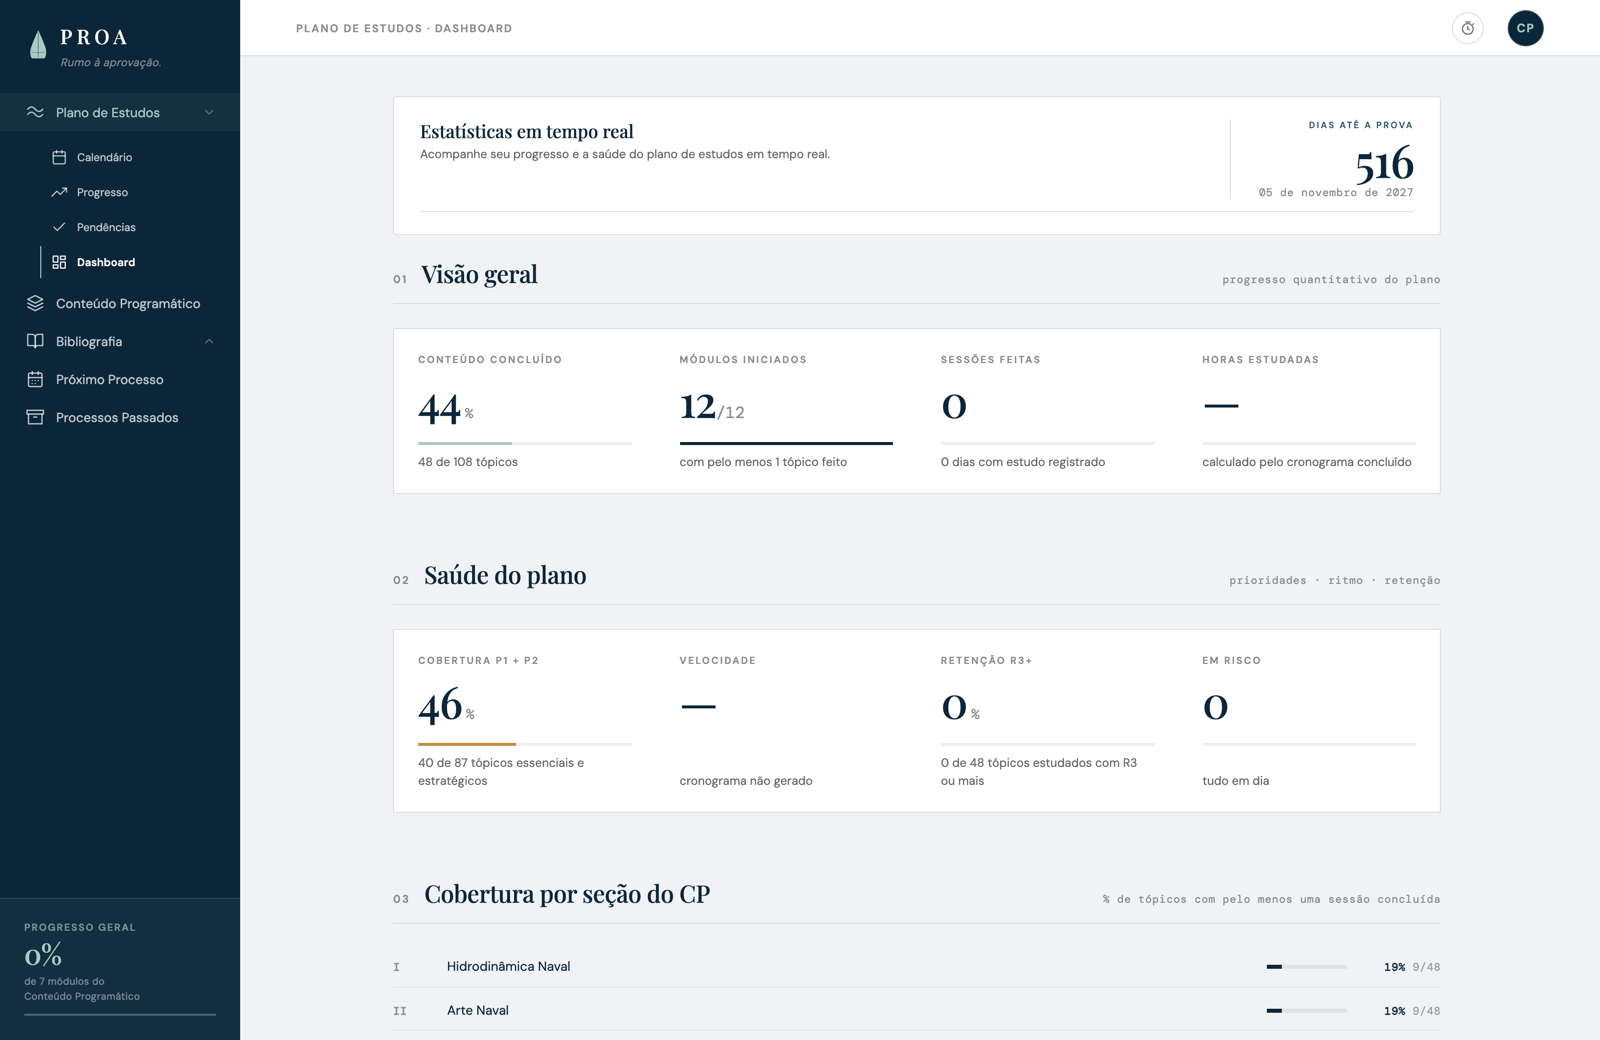The width and height of the screenshot is (1600, 1040).
Task: Click the sidebar Progresso Geral bar
Action: point(120,1014)
